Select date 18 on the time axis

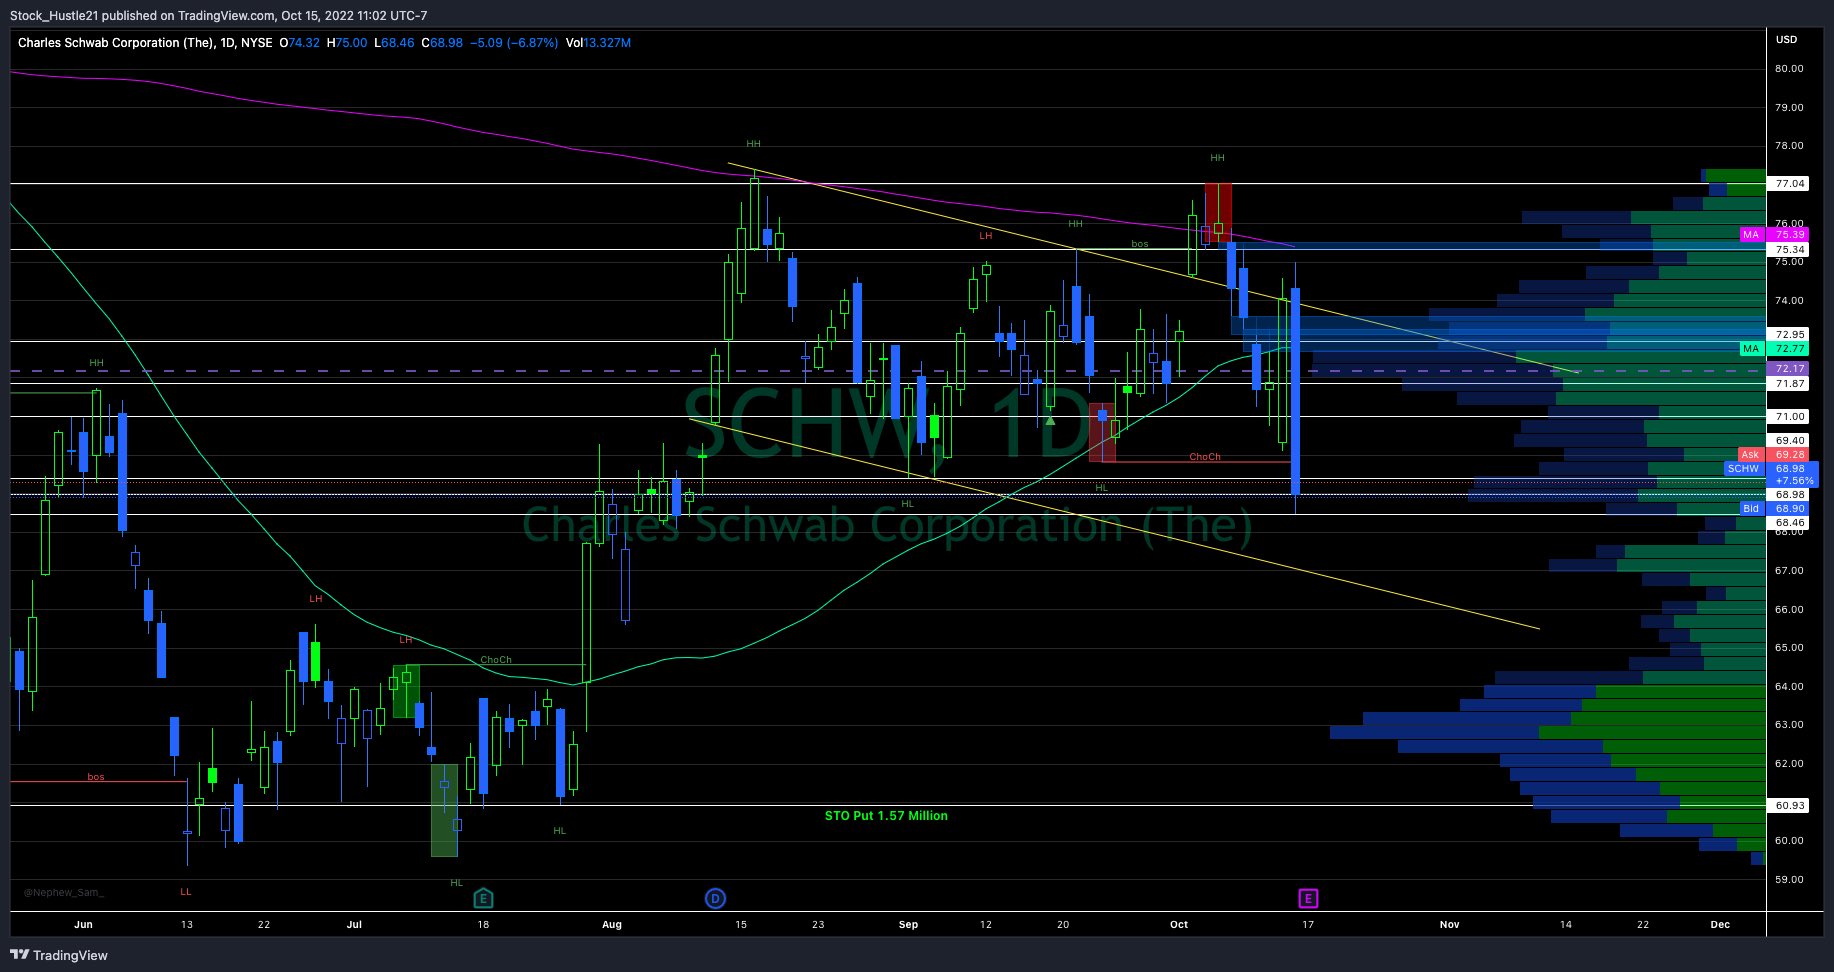[483, 925]
